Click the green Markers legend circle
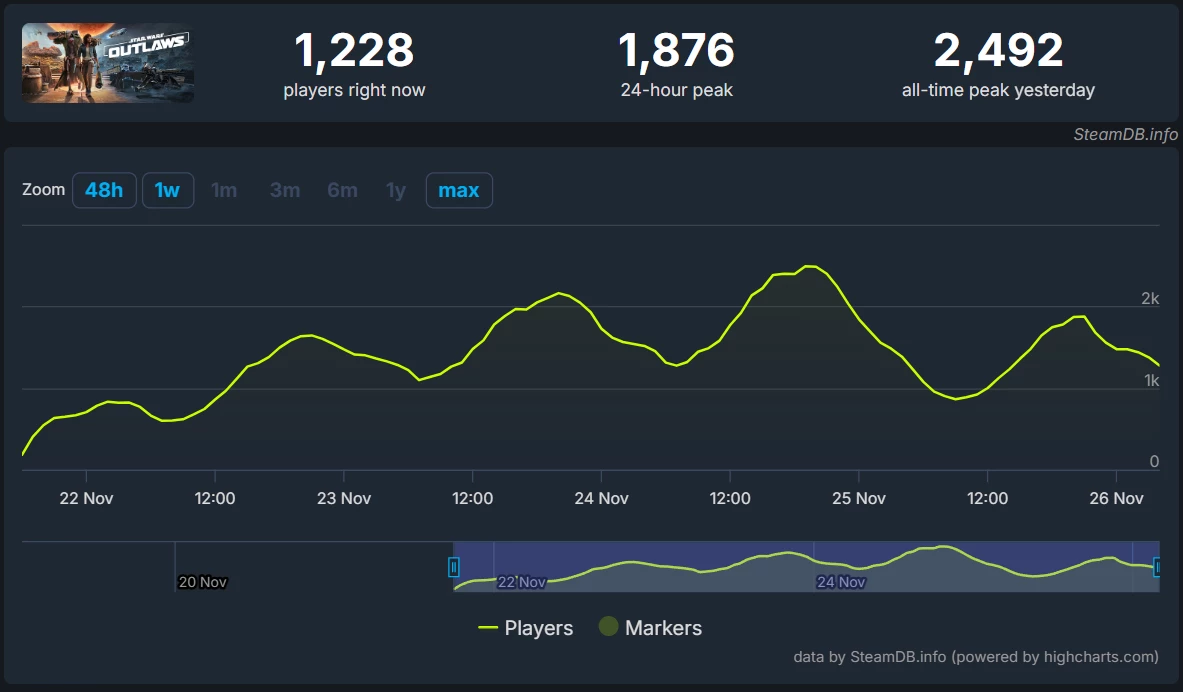This screenshot has width=1183, height=692. click(608, 626)
